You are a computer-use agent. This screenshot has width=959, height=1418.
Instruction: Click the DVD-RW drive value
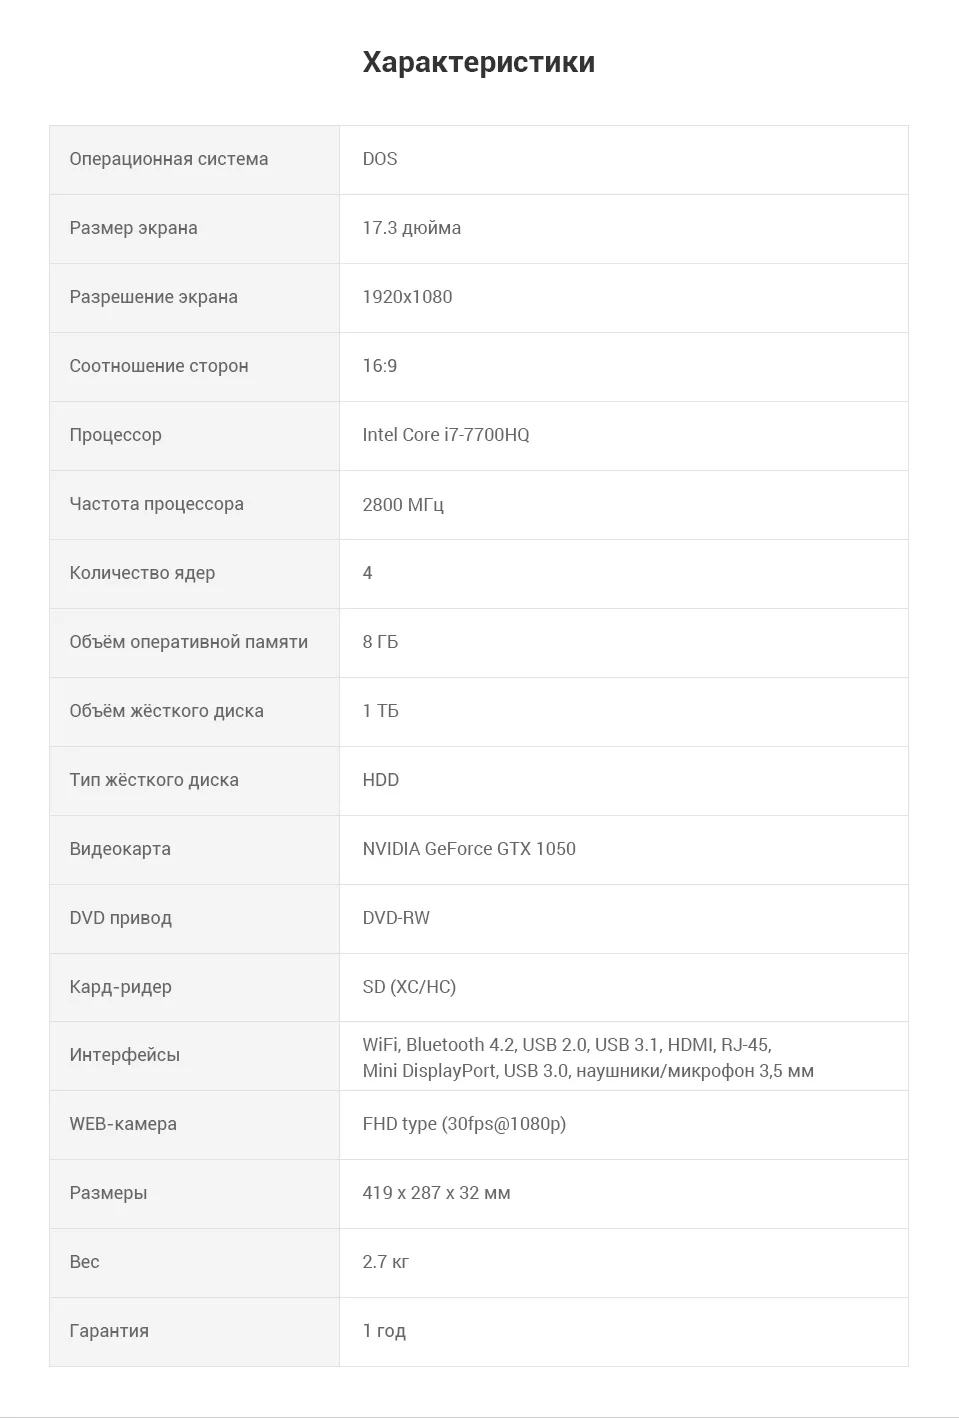click(x=396, y=918)
